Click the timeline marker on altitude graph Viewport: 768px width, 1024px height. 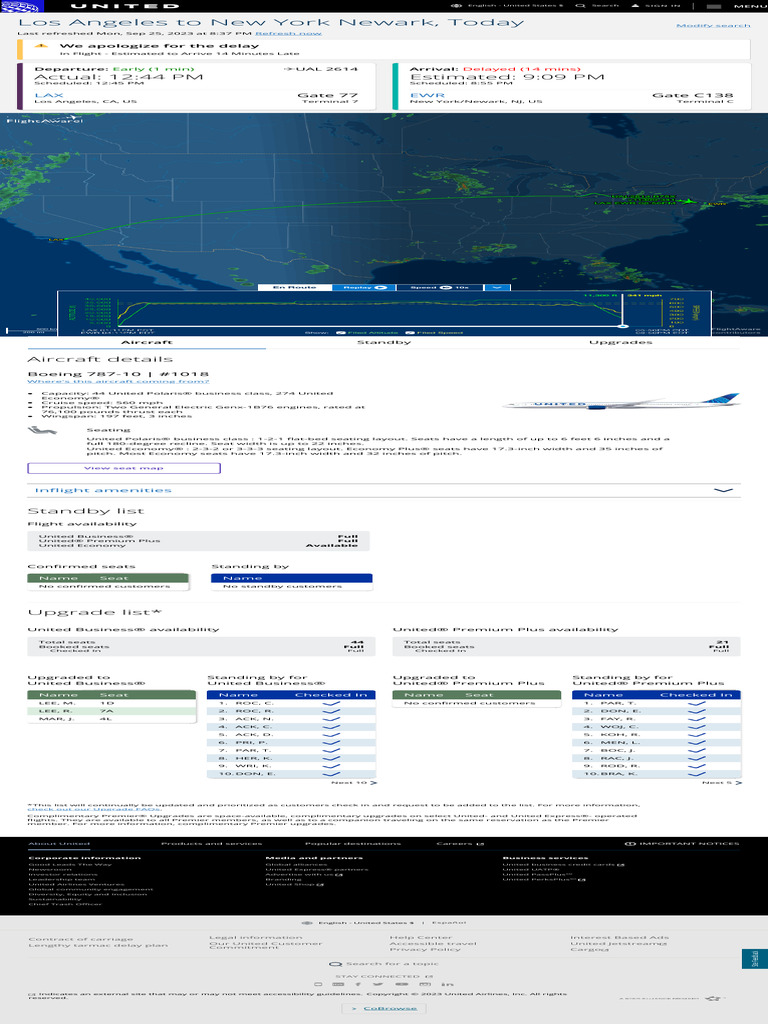pyautogui.click(x=623, y=326)
